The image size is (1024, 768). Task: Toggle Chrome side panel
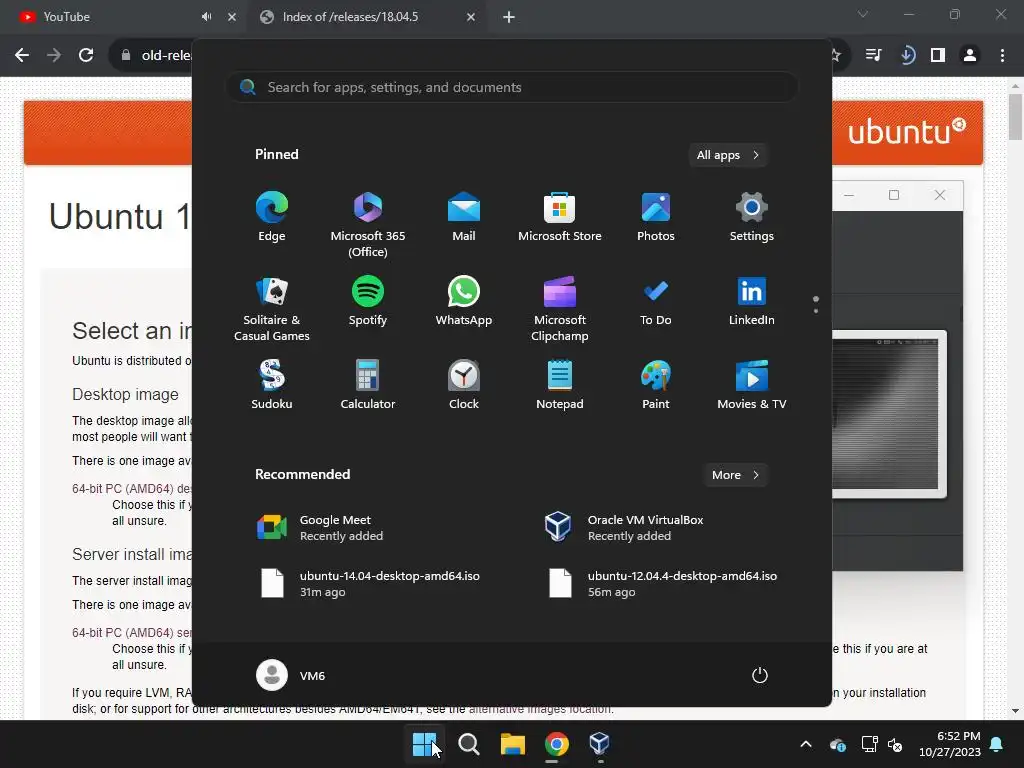point(938,55)
